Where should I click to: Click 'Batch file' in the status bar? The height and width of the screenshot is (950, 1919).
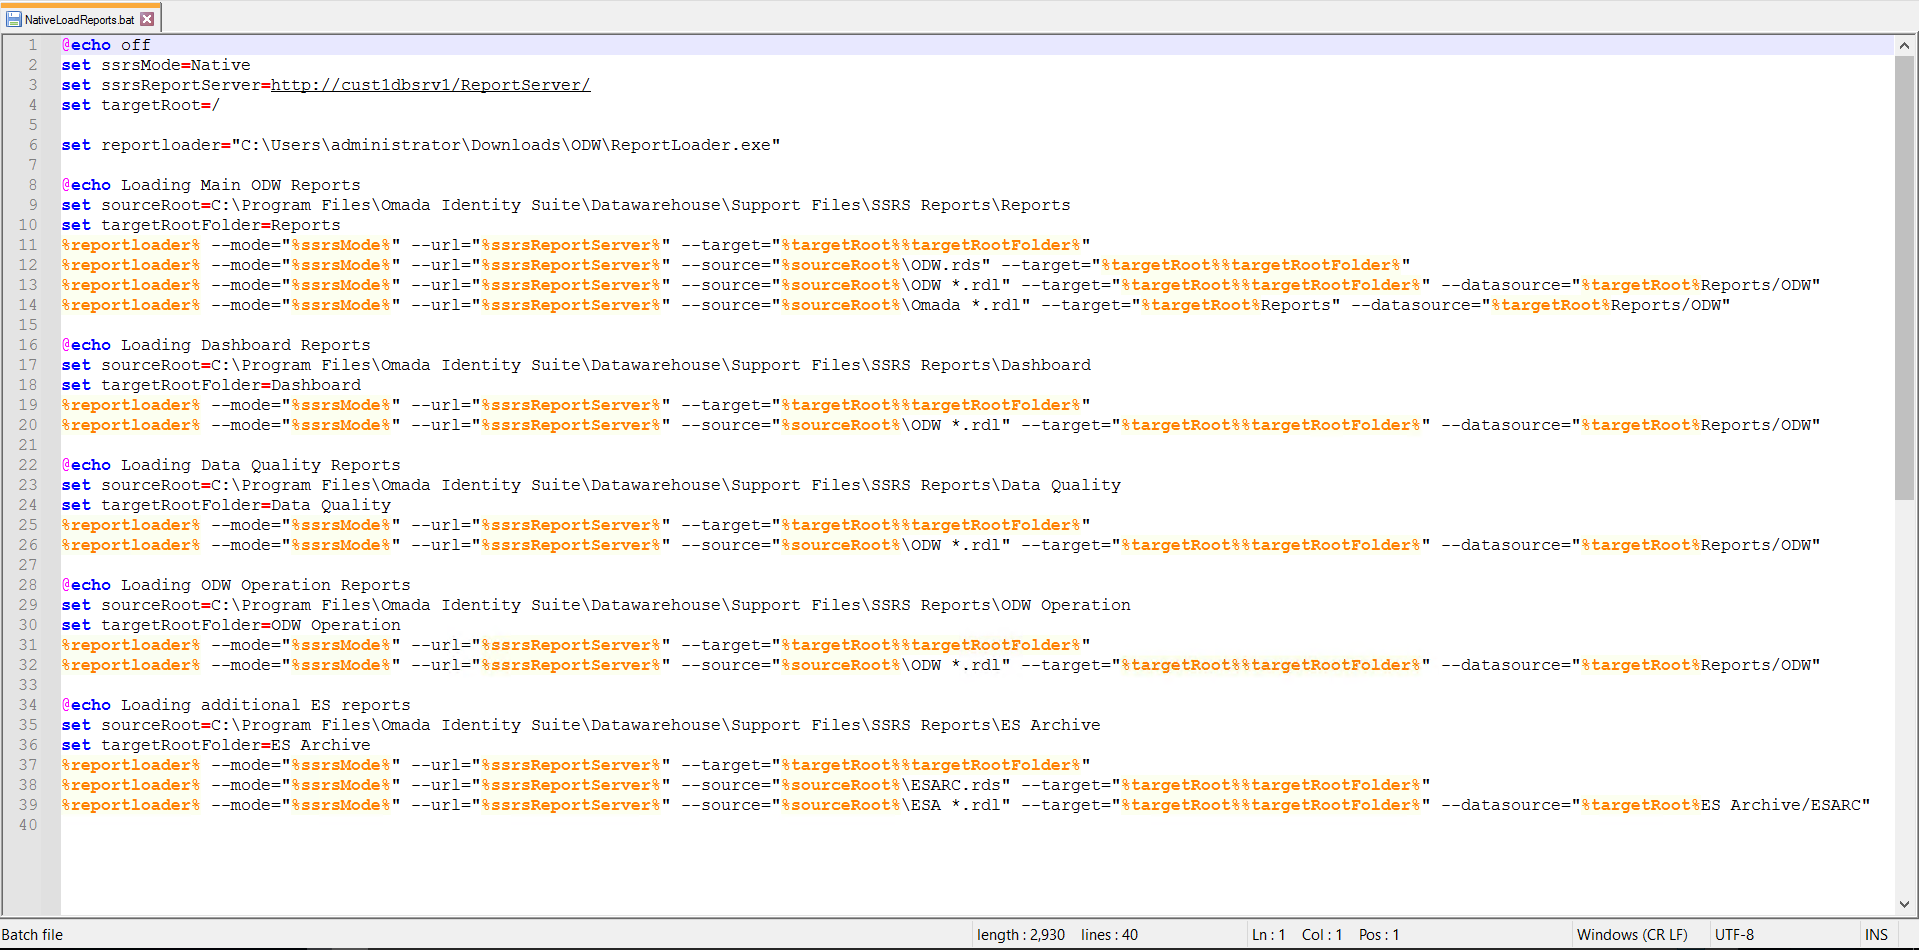[32, 935]
